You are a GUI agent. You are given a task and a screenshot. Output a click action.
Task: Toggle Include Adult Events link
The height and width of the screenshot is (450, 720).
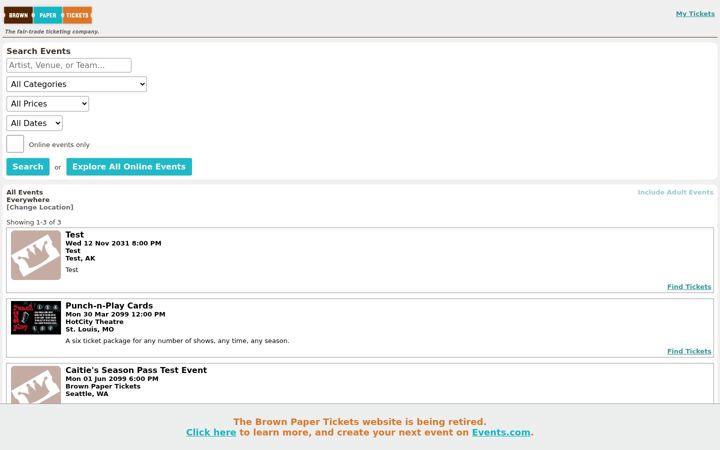(675, 192)
